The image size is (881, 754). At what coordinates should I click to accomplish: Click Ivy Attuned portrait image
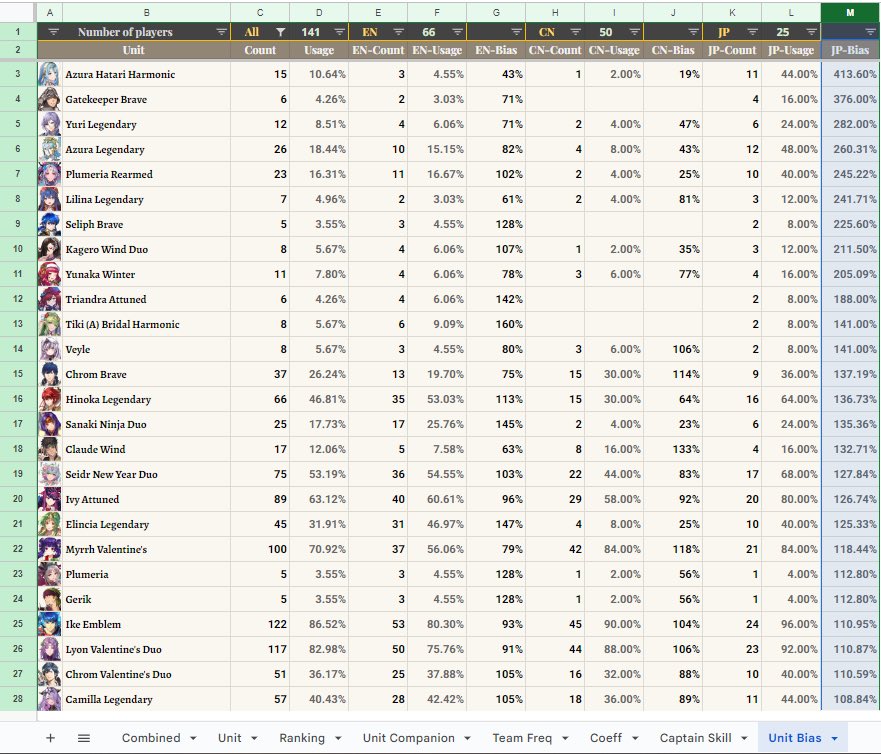coord(49,499)
